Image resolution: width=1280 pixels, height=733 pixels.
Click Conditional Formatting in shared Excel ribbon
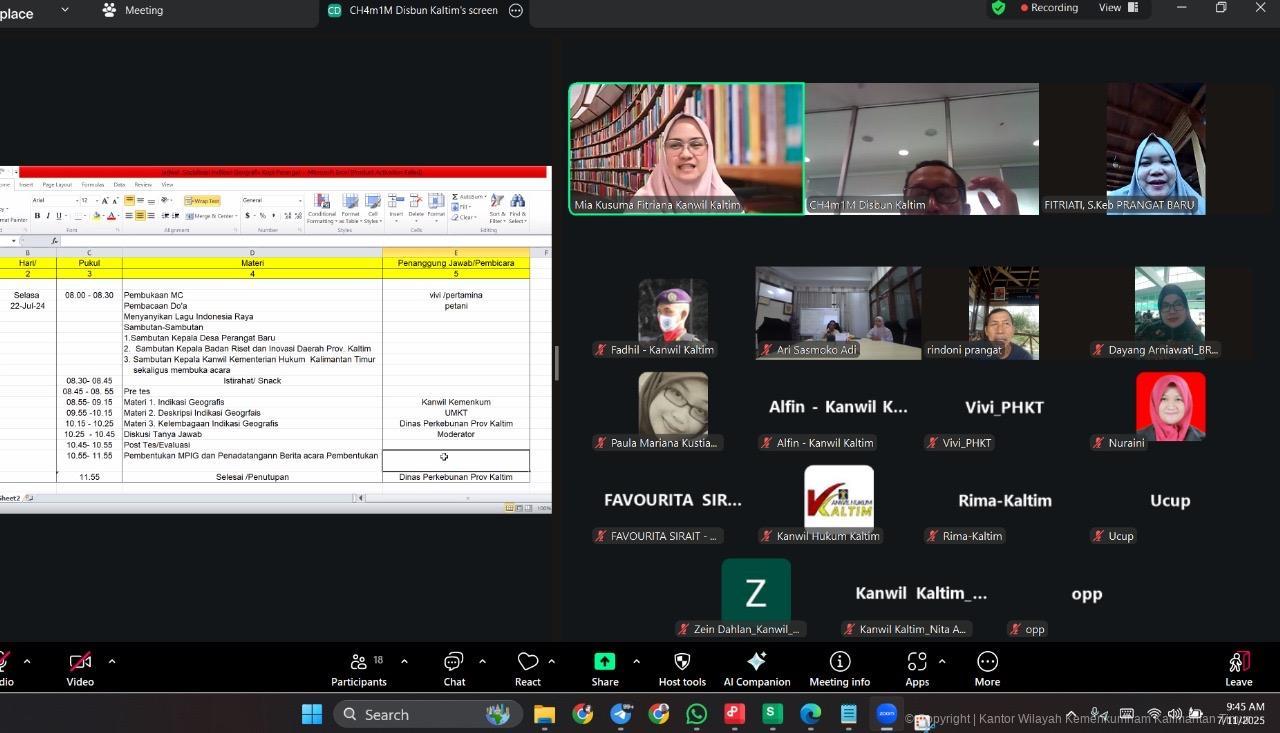click(x=322, y=208)
